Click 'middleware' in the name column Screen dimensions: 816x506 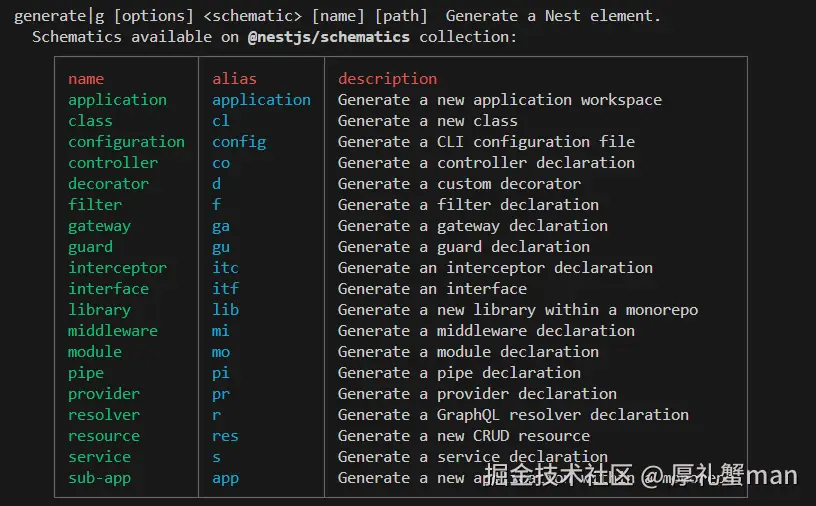tap(113, 331)
